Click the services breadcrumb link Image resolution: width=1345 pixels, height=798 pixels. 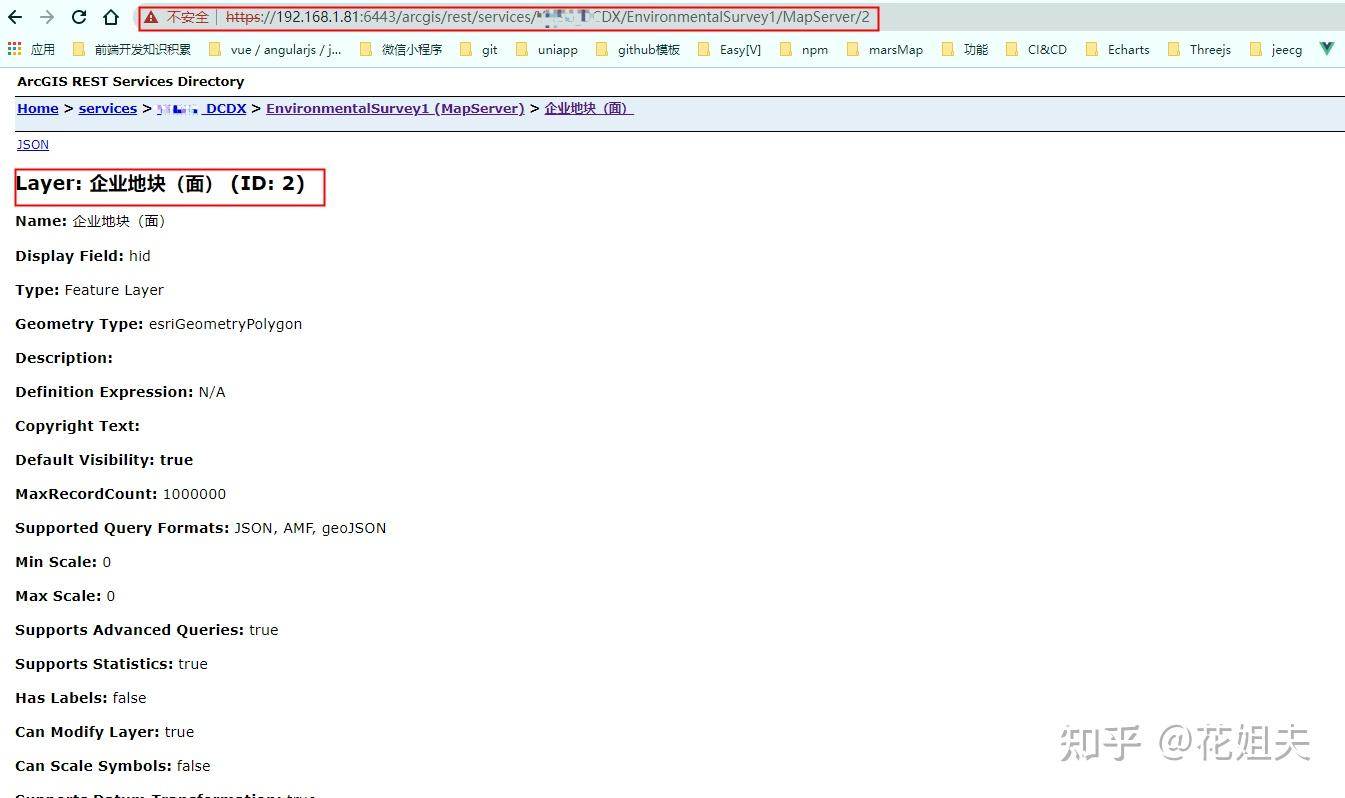[107, 108]
